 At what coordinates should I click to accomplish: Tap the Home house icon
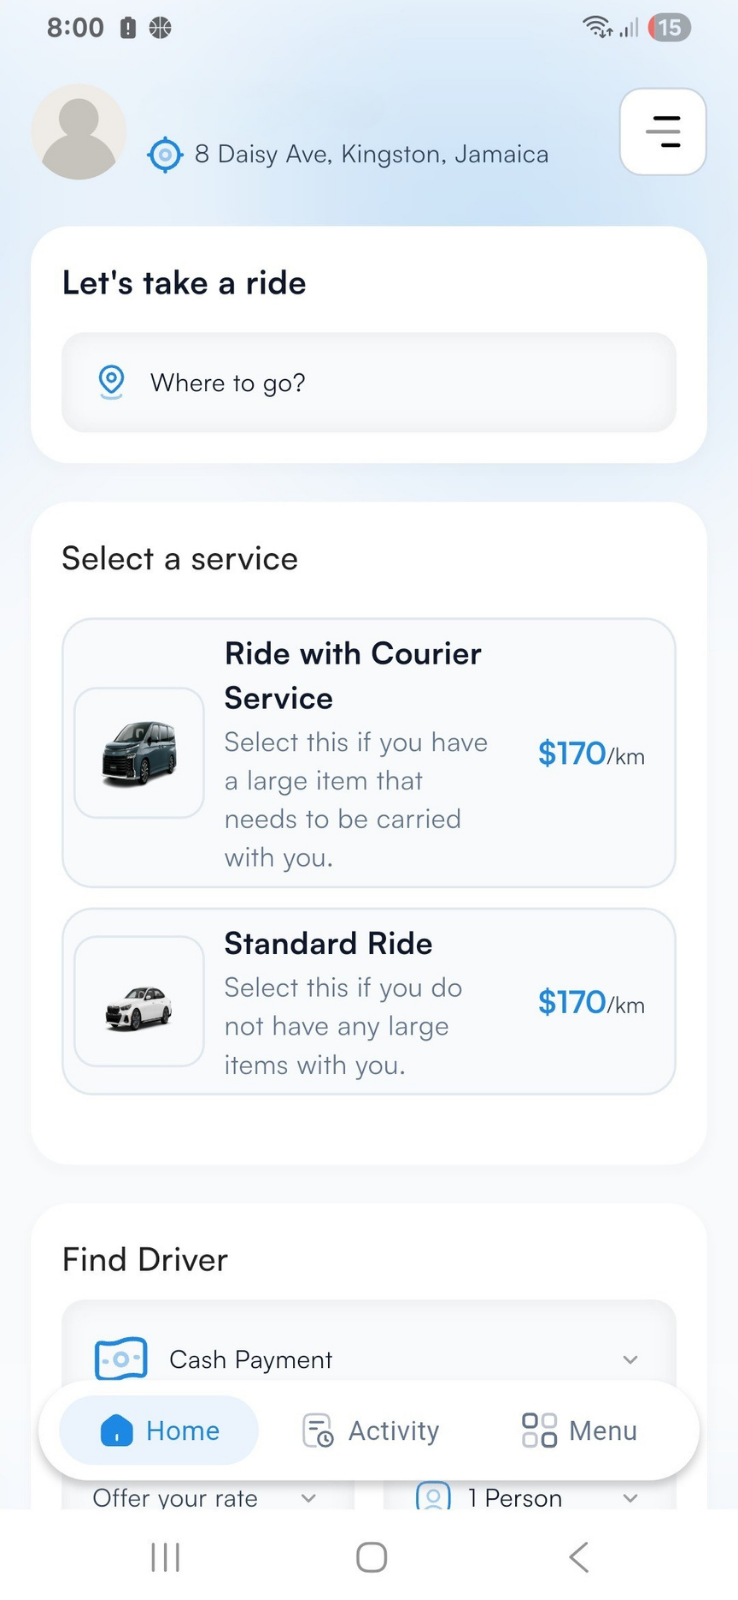pyautogui.click(x=117, y=1430)
